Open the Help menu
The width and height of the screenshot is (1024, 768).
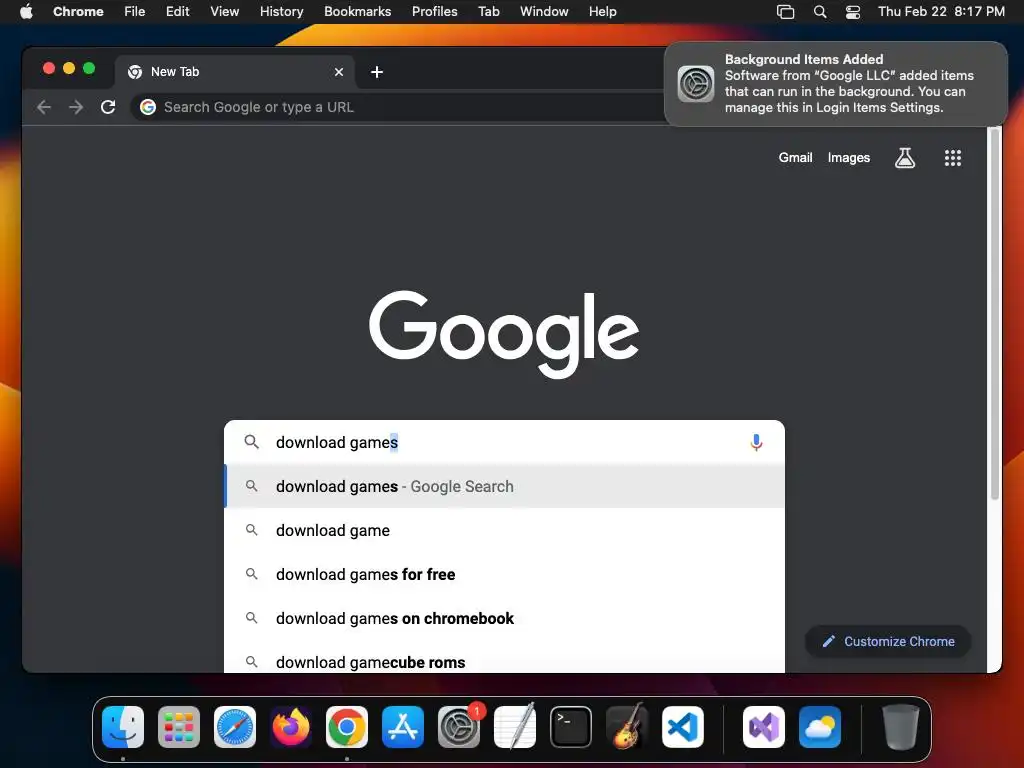click(602, 12)
